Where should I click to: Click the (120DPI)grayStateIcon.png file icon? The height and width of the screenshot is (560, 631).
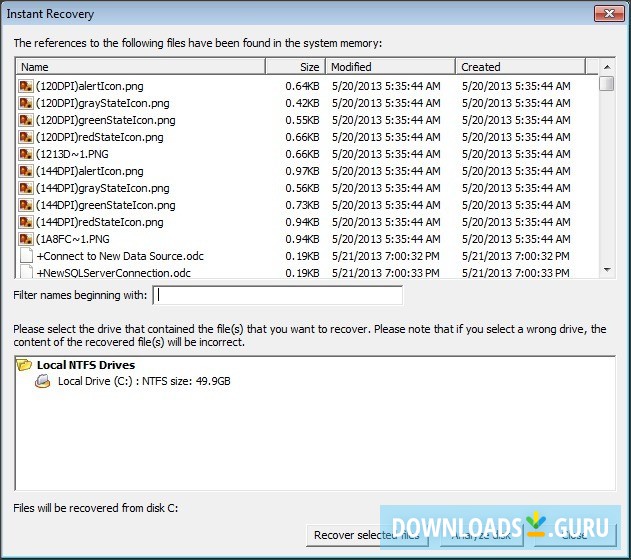pos(26,103)
